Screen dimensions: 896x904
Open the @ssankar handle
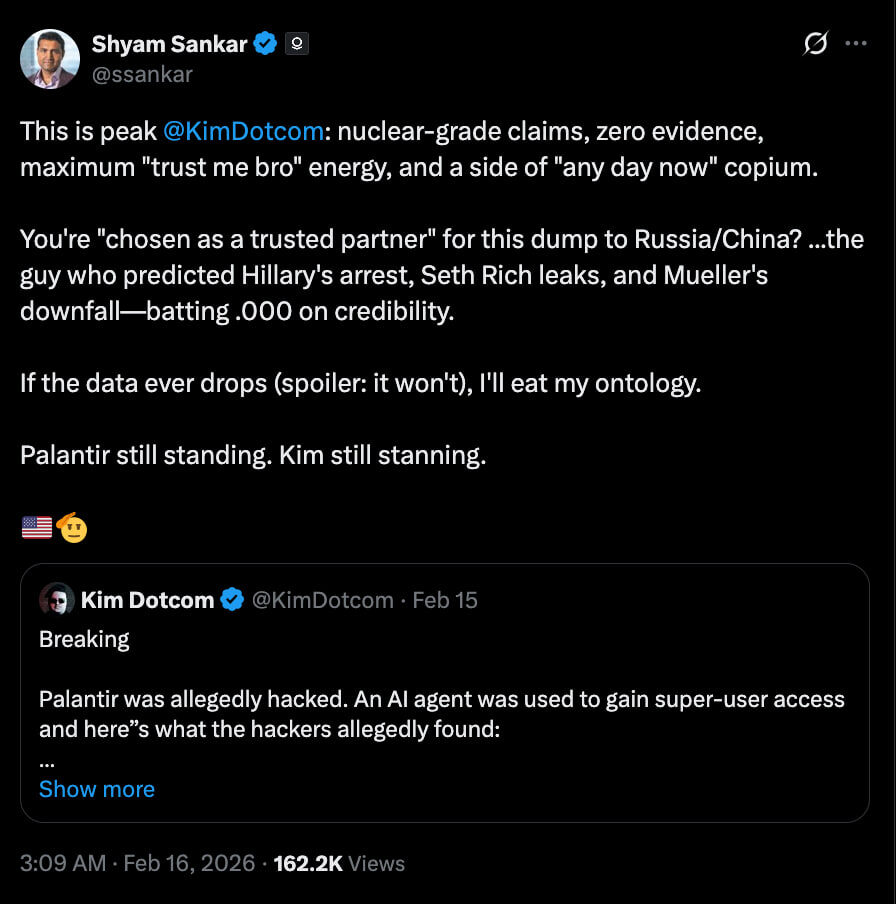142,74
